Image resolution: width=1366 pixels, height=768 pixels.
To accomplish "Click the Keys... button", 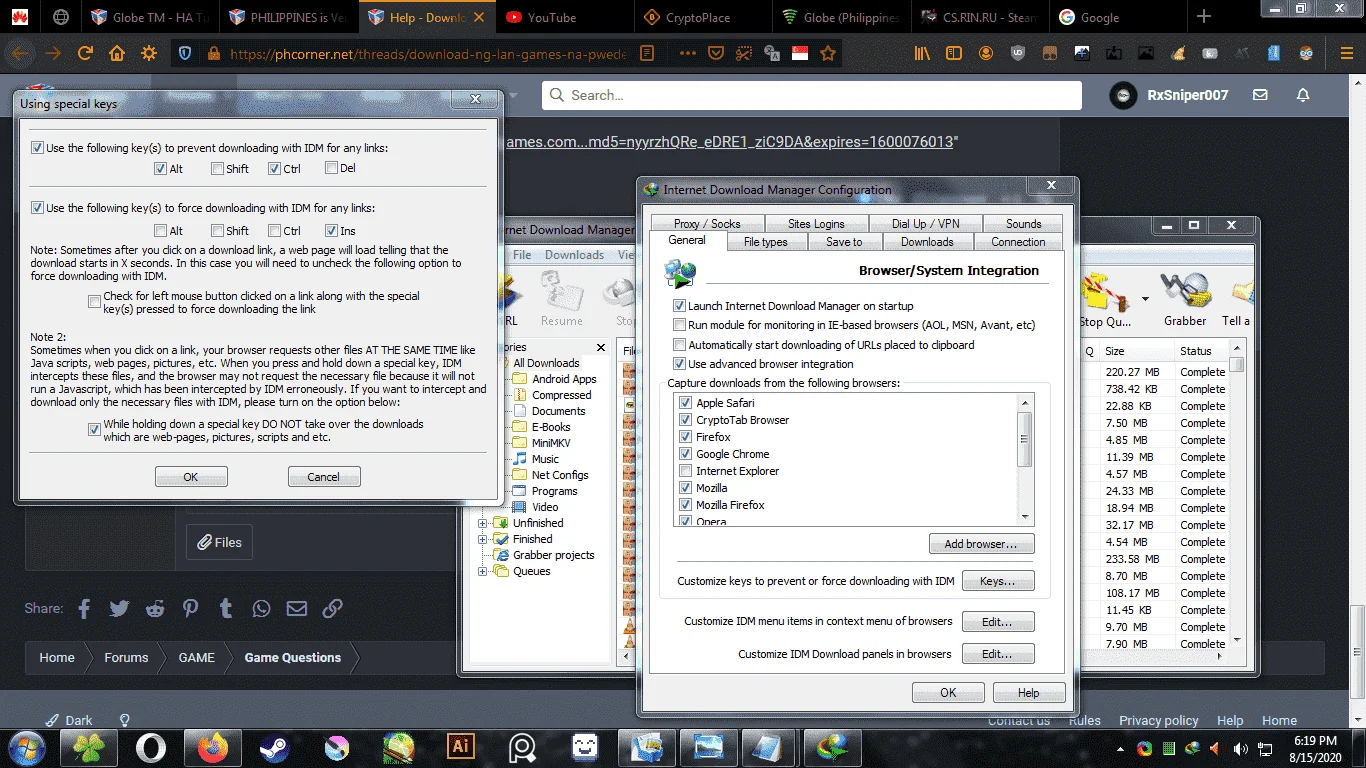I will click(998, 581).
